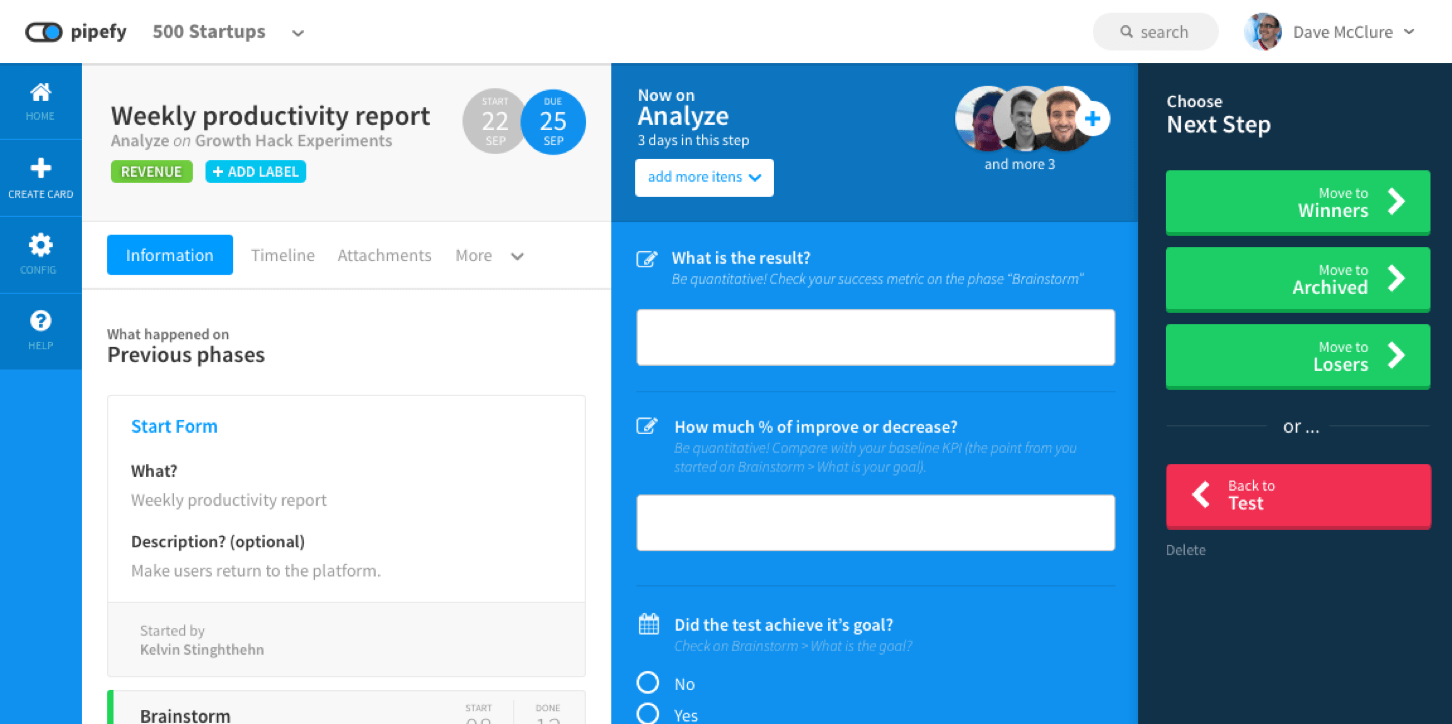
Task: Focus the search field
Action: (x=1156, y=32)
